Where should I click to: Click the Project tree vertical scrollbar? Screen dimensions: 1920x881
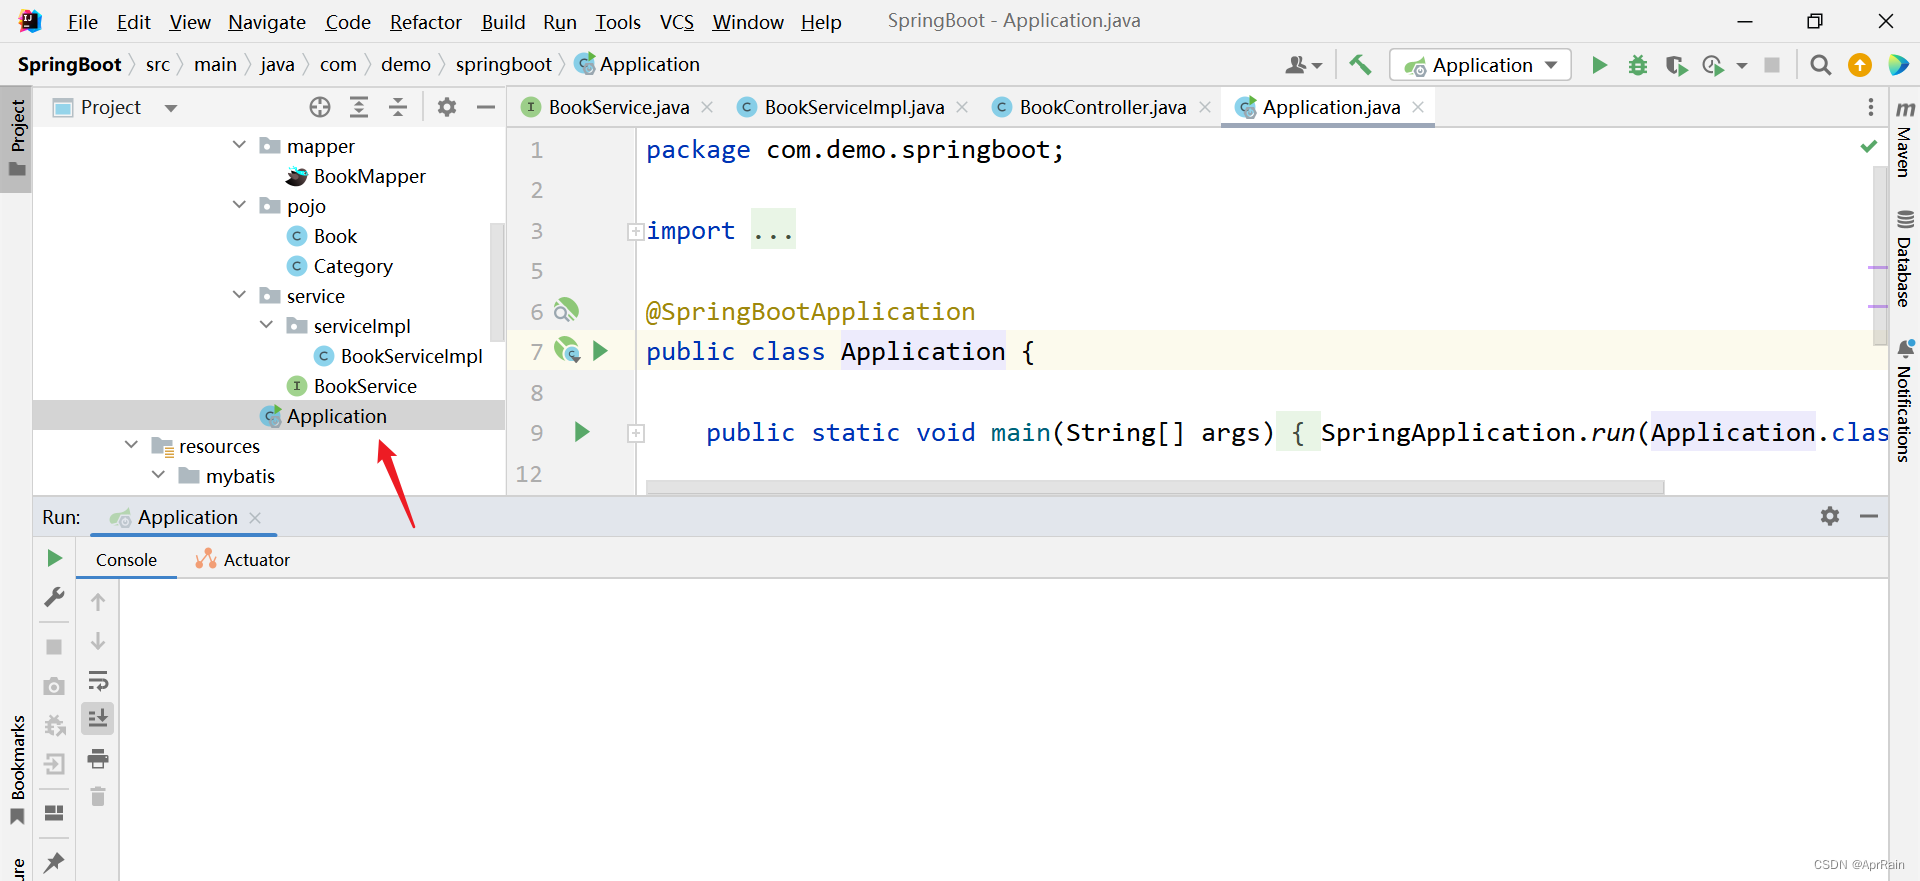point(497,282)
